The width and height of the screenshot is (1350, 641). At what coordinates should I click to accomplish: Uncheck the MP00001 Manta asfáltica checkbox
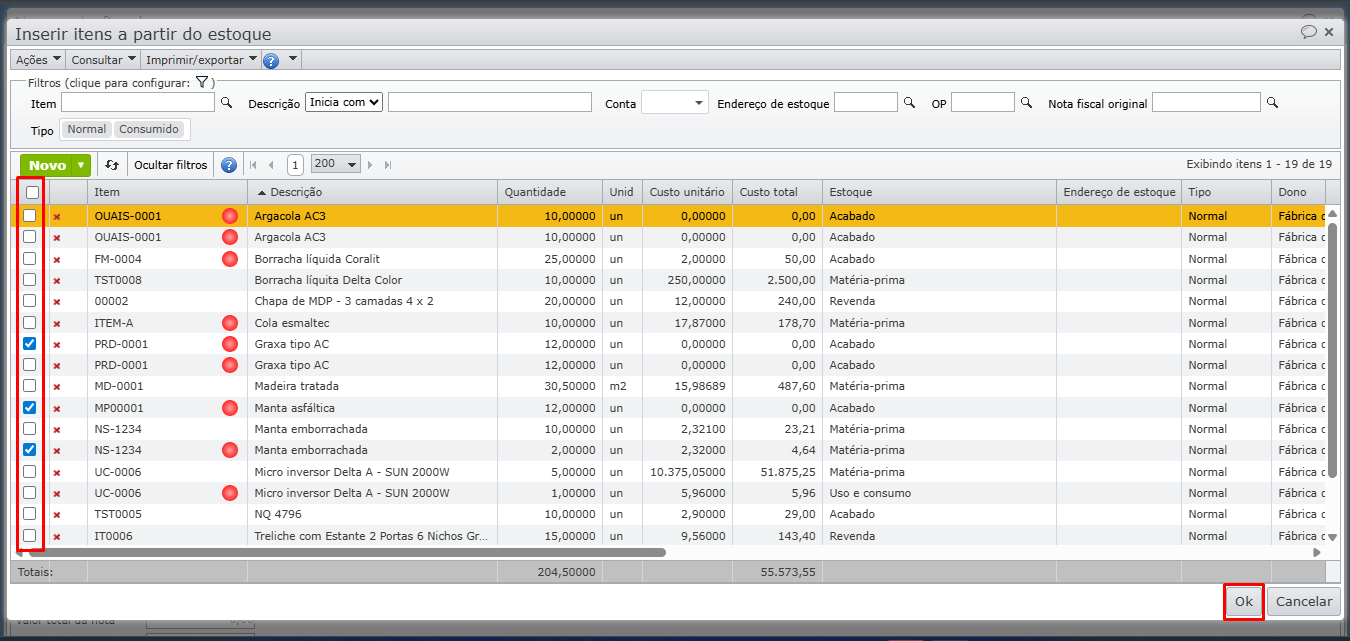click(30, 407)
